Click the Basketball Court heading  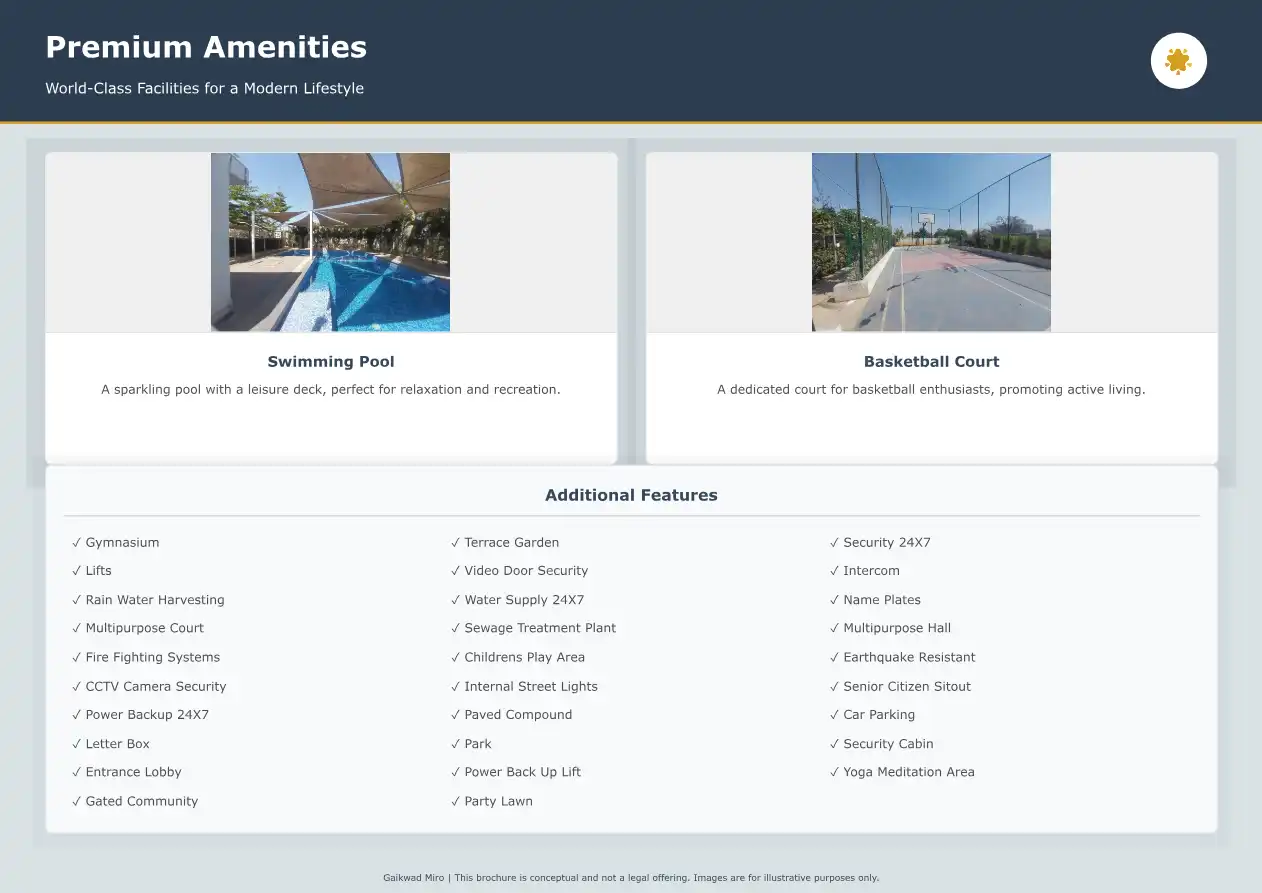931,362
